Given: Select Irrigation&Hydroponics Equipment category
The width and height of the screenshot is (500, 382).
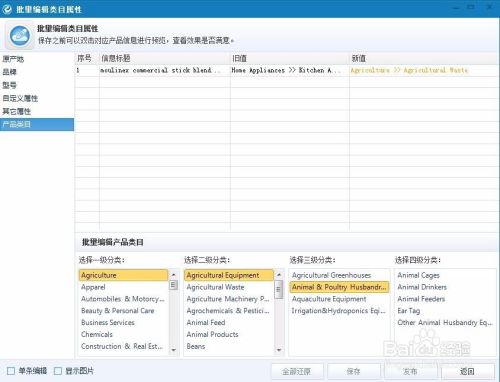Looking at the screenshot, I should (338, 311).
